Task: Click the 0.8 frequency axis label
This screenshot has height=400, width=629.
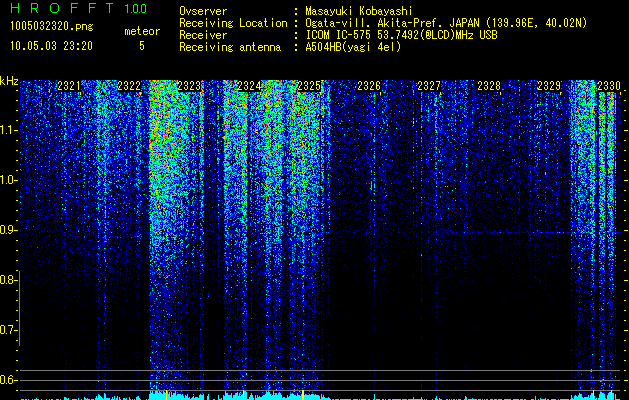Action: point(8,280)
